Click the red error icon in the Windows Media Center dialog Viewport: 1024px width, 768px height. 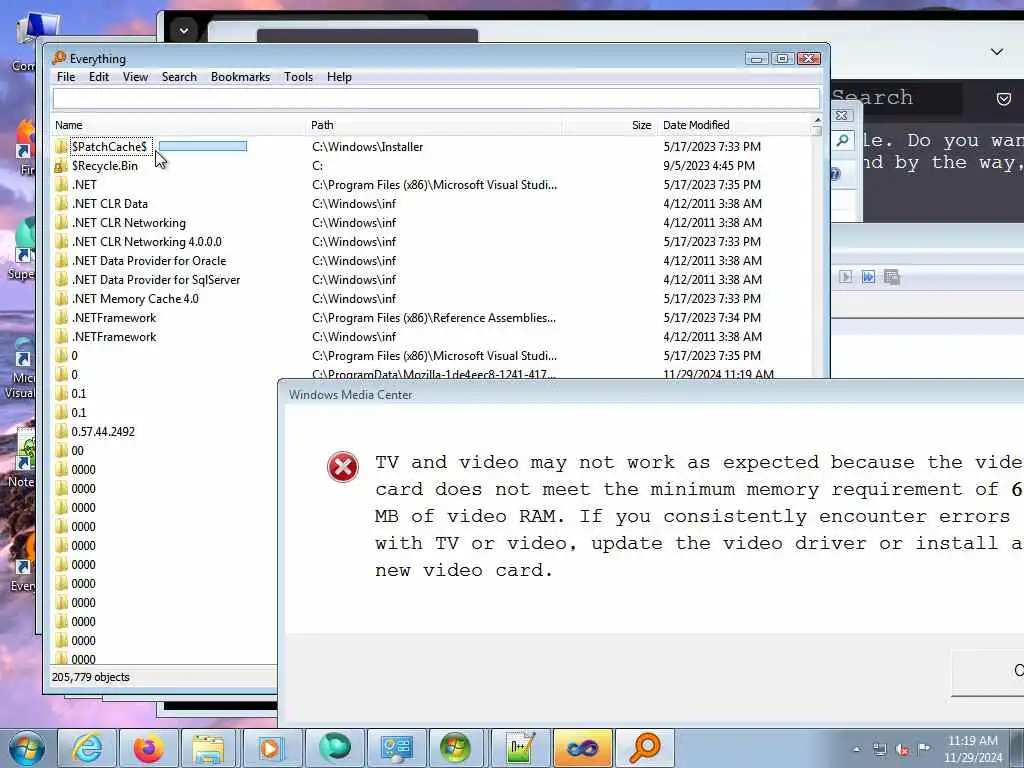tap(343, 467)
